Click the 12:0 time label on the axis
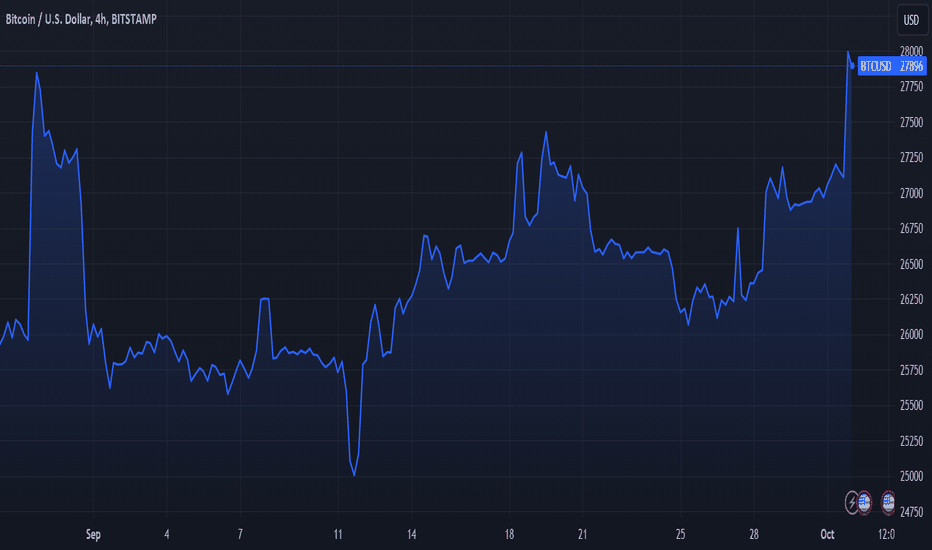Screen dimensions: 932x550 click(886, 535)
